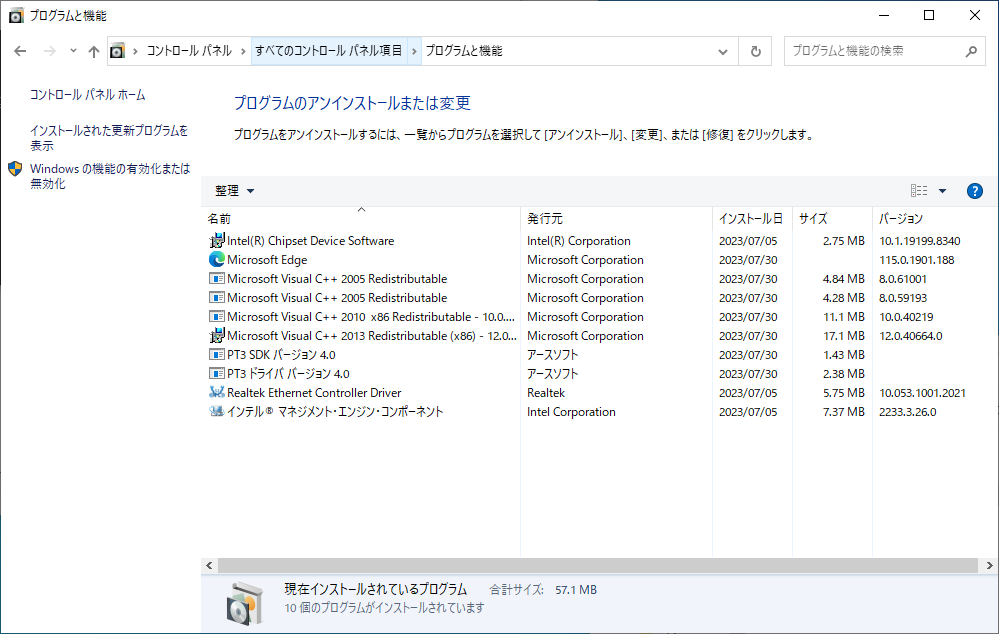
Task: Expand the chevron after コントロール パネル breadcrumb
Action: [x=243, y=51]
